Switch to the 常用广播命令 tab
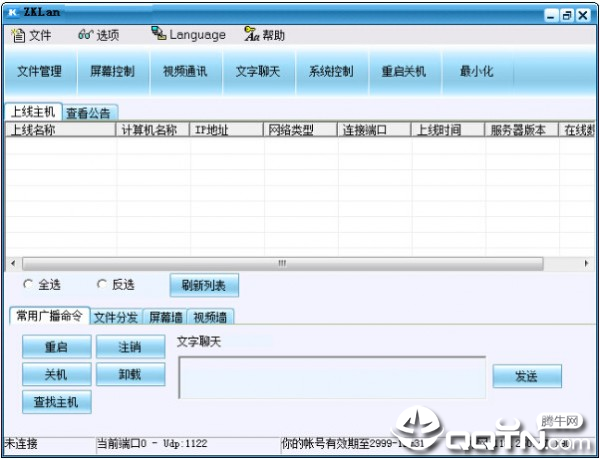The height and width of the screenshot is (459, 600). (x=49, y=316)
